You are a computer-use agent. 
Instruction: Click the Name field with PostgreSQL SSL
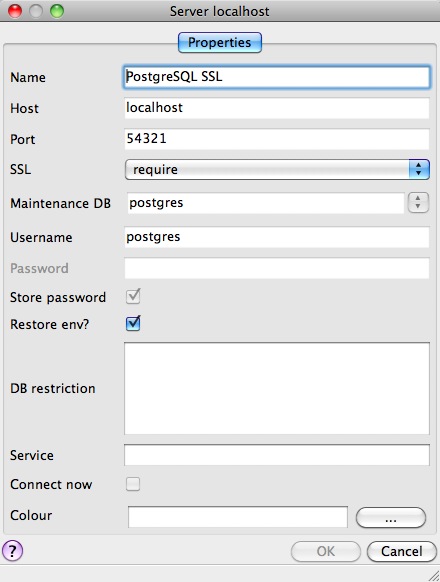point(277,77)
